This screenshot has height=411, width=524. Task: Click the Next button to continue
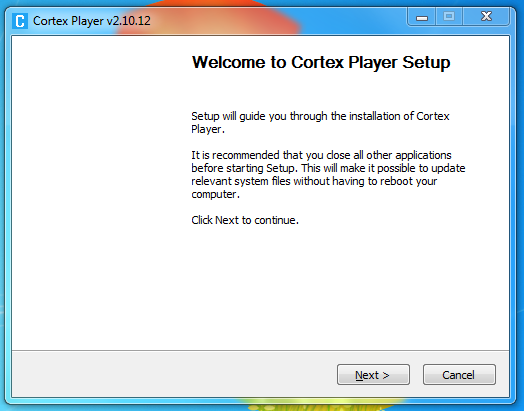(x=373, y=375)
